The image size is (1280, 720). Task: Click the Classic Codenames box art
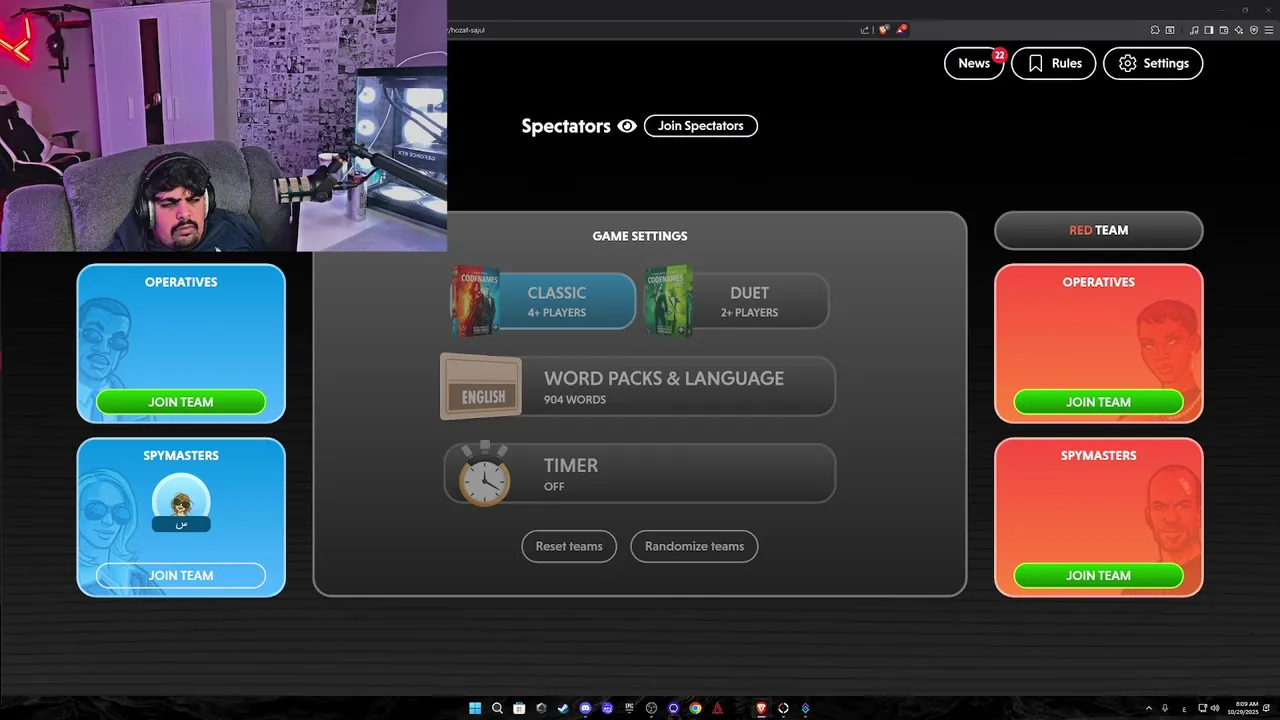[x=475, y=301]
